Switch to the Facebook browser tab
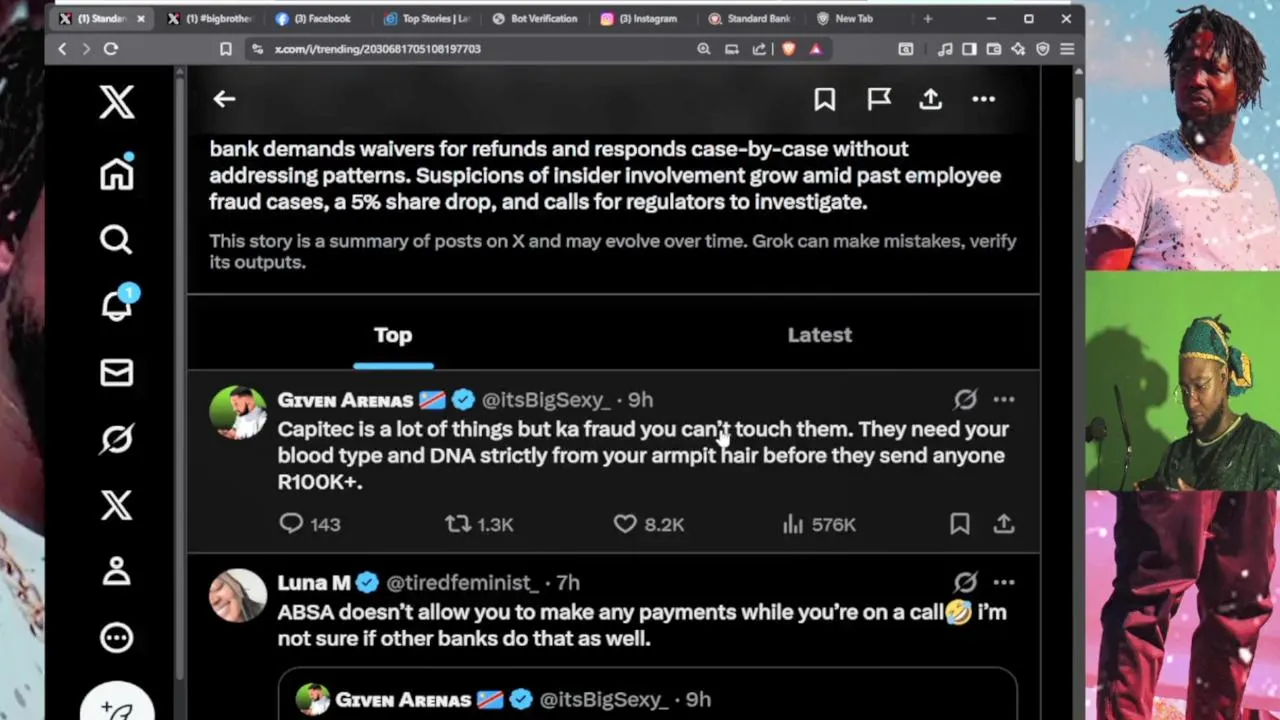Screen dimensions: 1280x720 coord(321,18)
